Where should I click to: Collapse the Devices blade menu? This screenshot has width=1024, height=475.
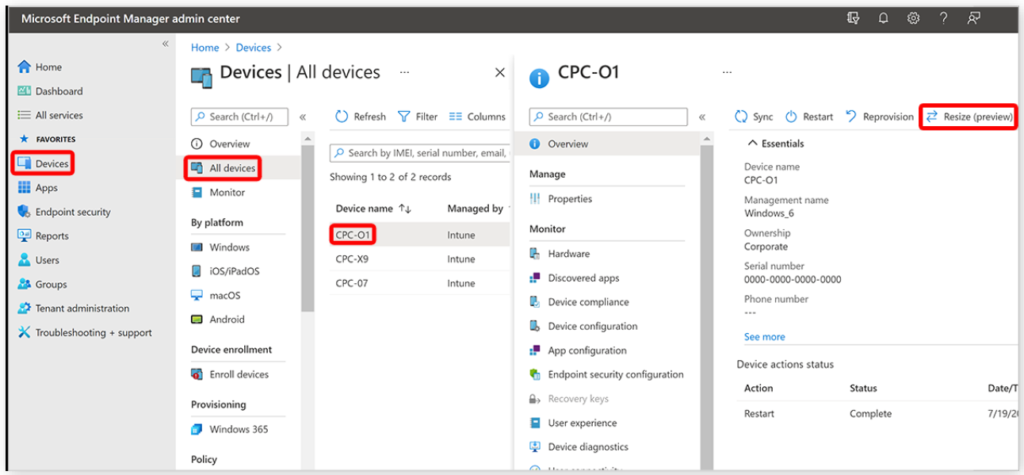302,117
